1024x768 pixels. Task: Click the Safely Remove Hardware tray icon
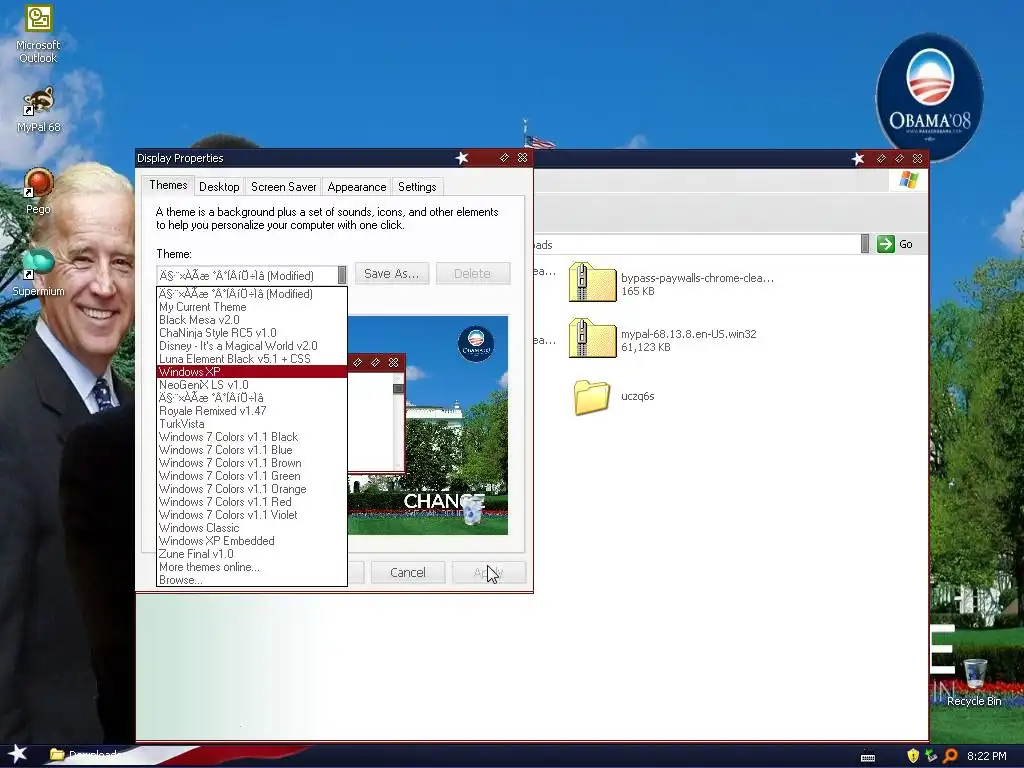pos(931,756)
